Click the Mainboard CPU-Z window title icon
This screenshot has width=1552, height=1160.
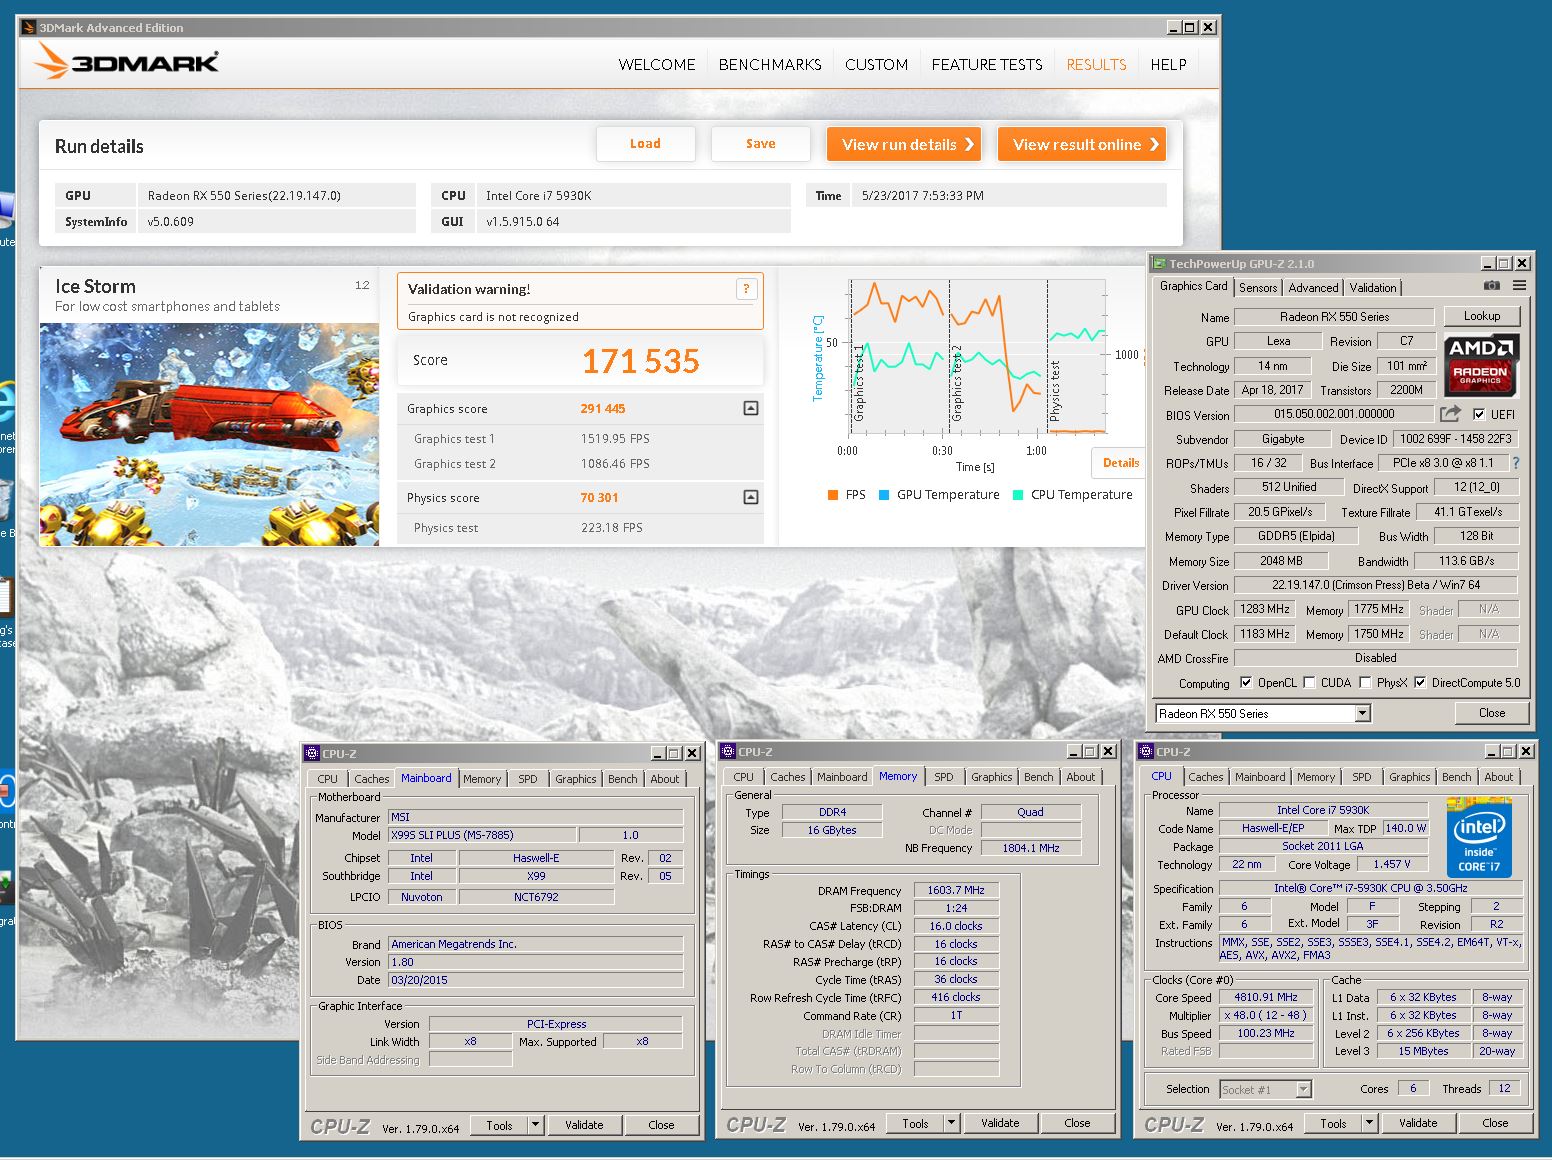click(x=312, y=753)
